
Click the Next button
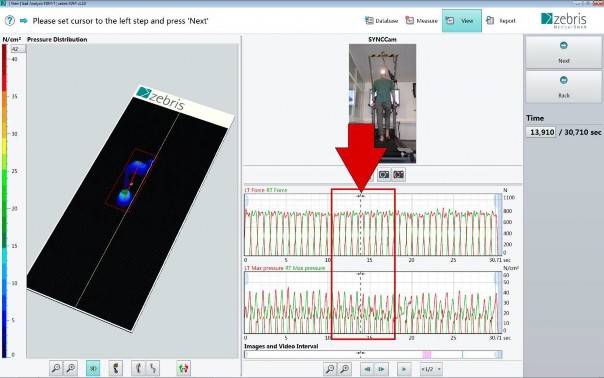564,52
